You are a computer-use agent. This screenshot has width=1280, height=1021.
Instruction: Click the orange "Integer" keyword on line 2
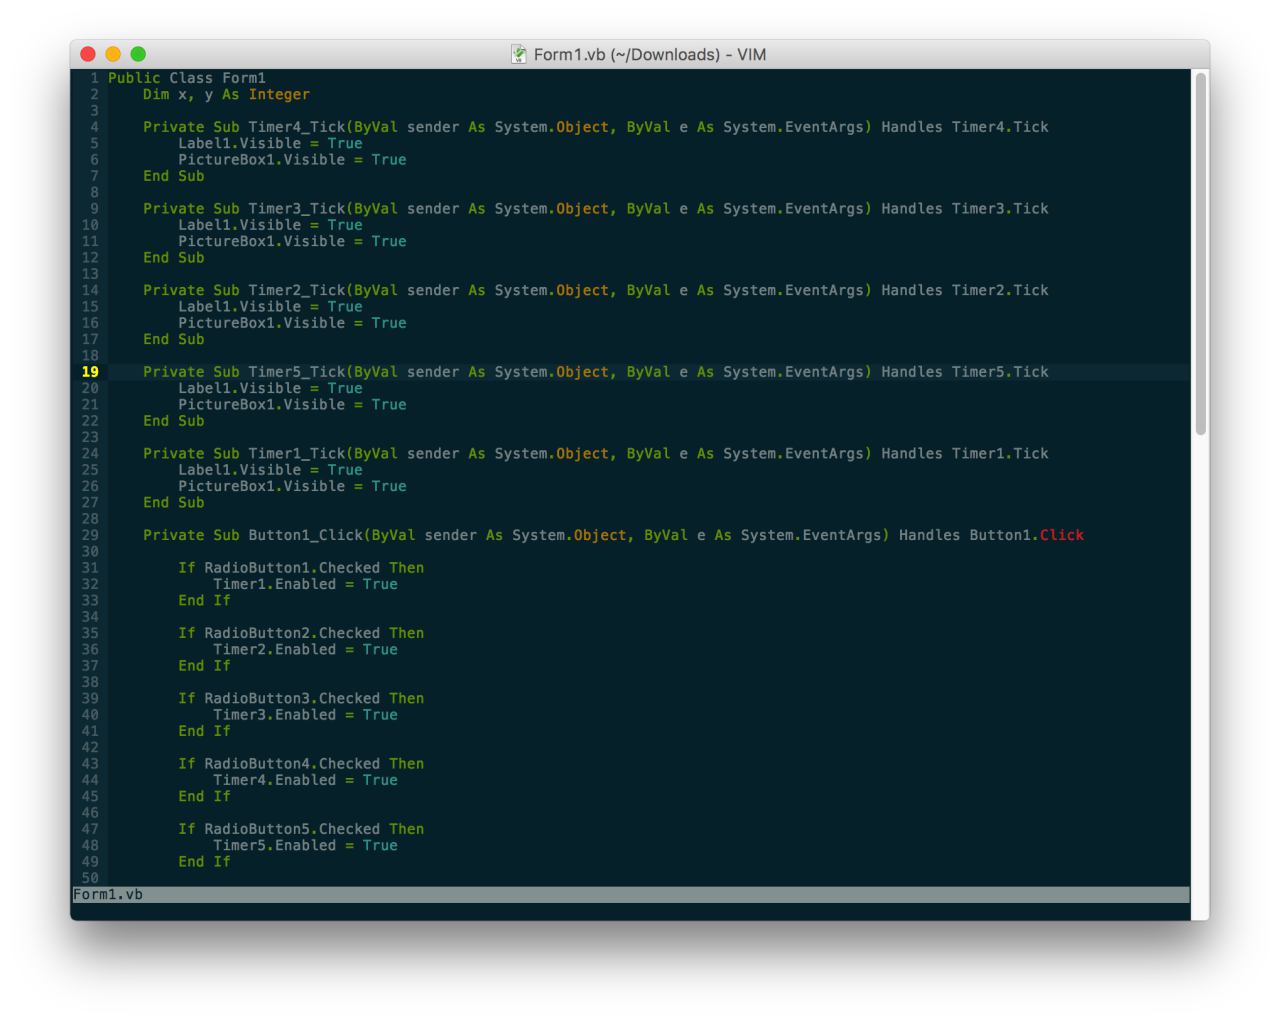click(279, 94)
